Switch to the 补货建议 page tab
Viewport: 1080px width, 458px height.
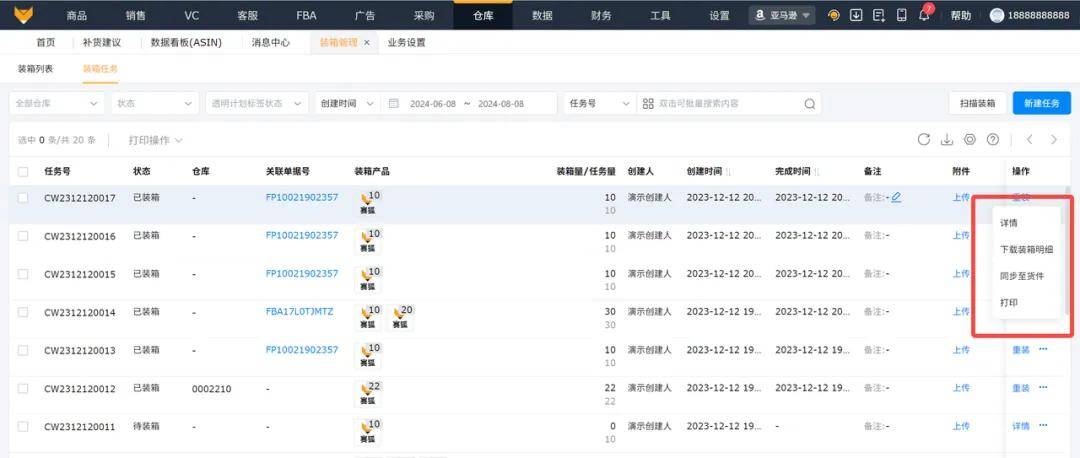point(101,43)
